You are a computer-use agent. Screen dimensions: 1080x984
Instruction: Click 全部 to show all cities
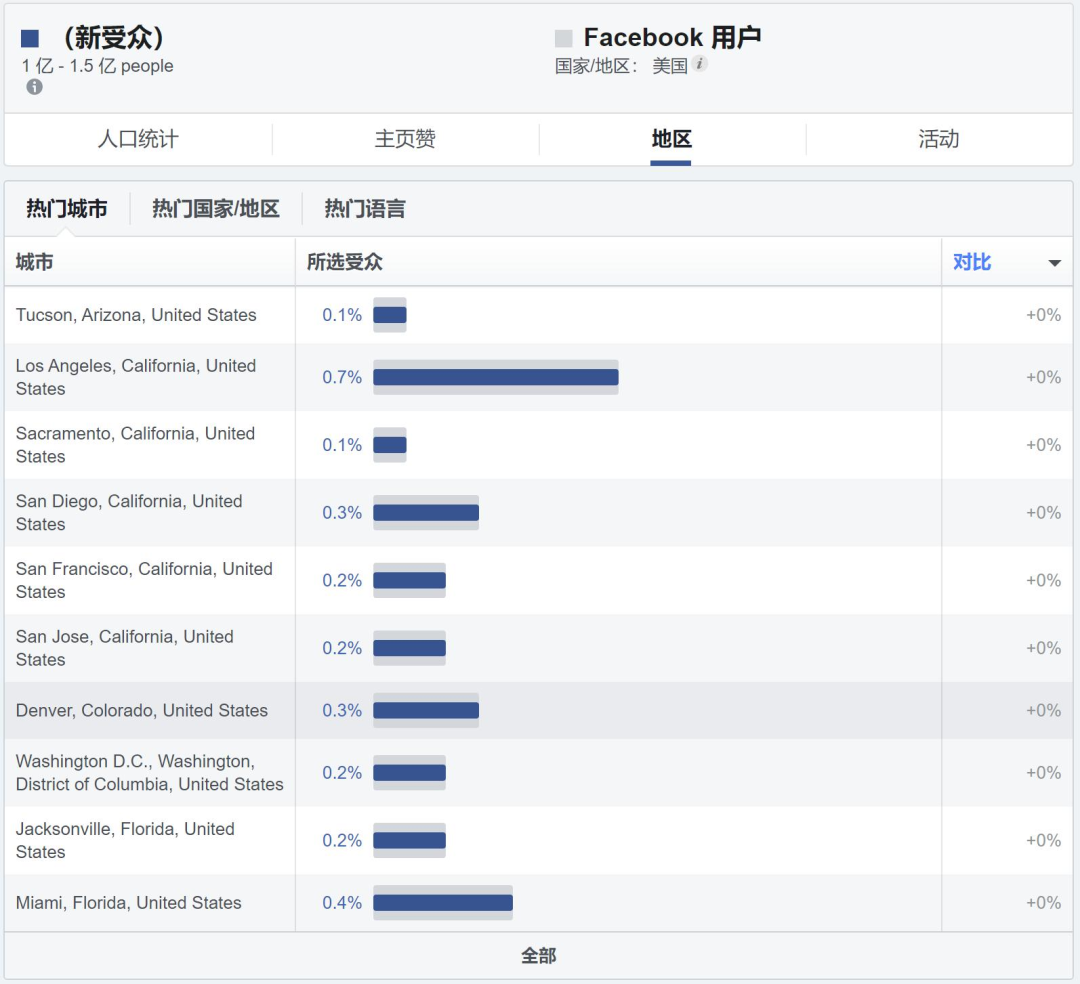click(538, 956)
